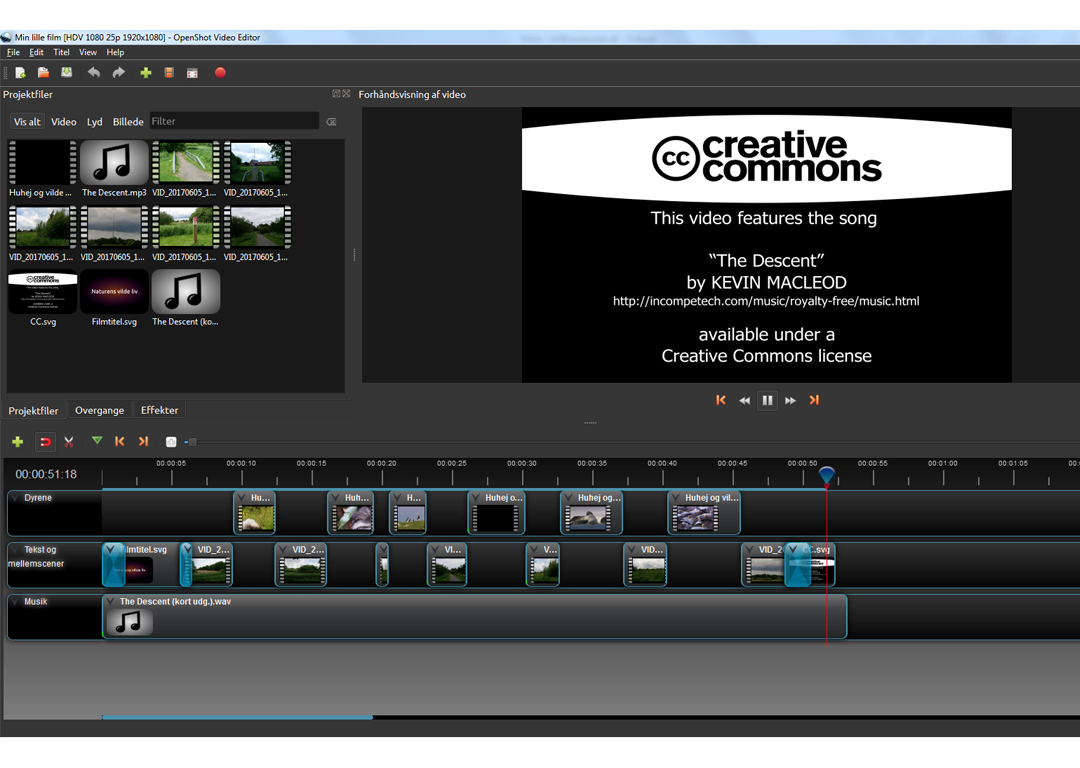Select 'The Descent (ko...' project file
Screen dimensions: 1080x768
(x=185, y=298)
